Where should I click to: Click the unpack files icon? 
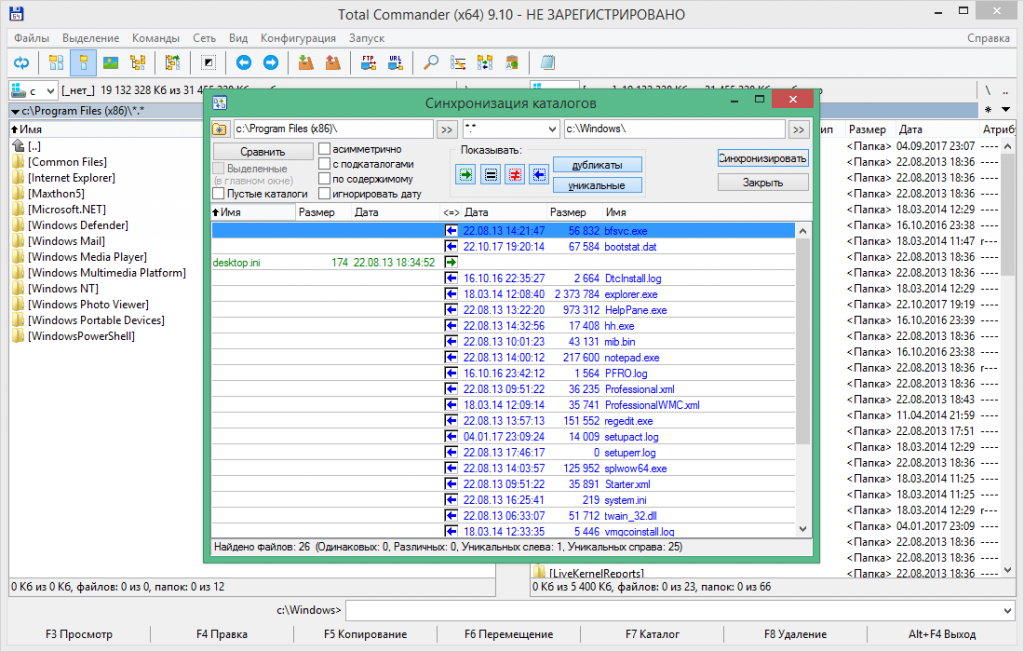click(333, 63)
